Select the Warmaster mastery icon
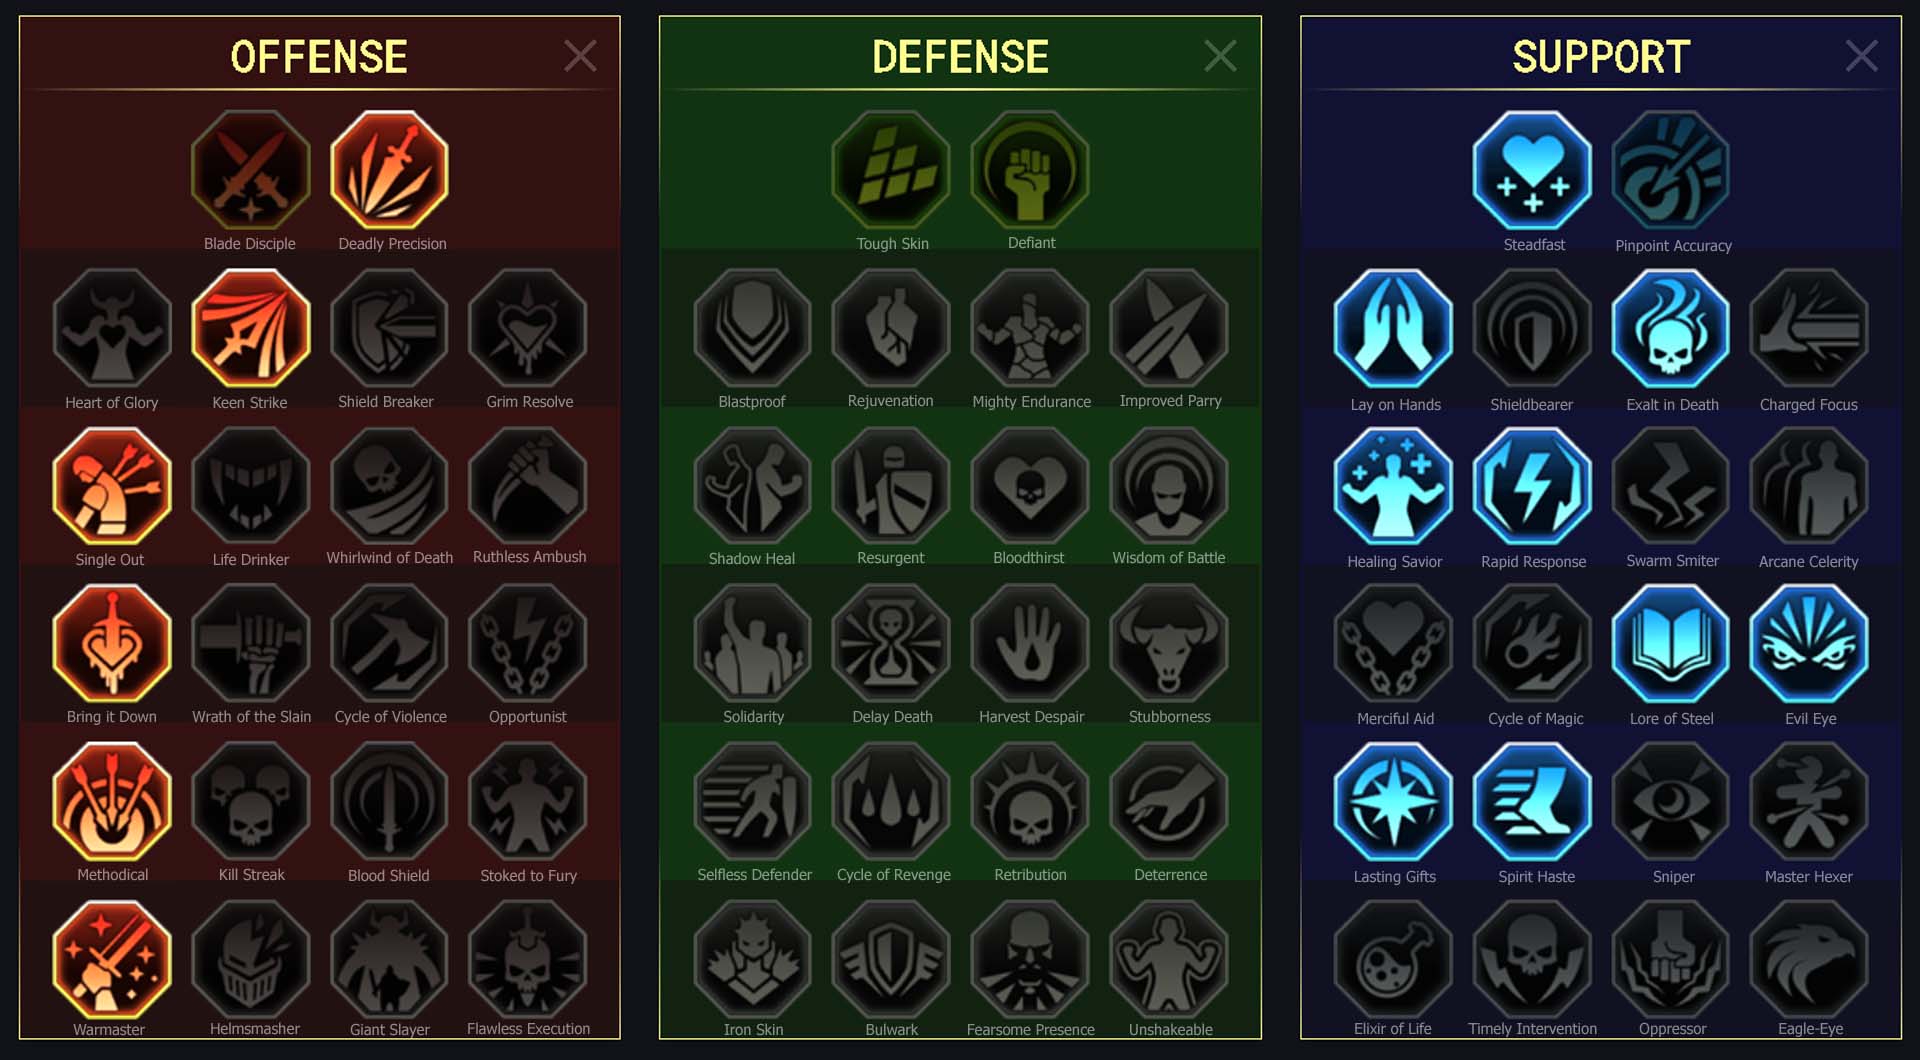This screenshot has width=1920, height=1060. [112, 960]
